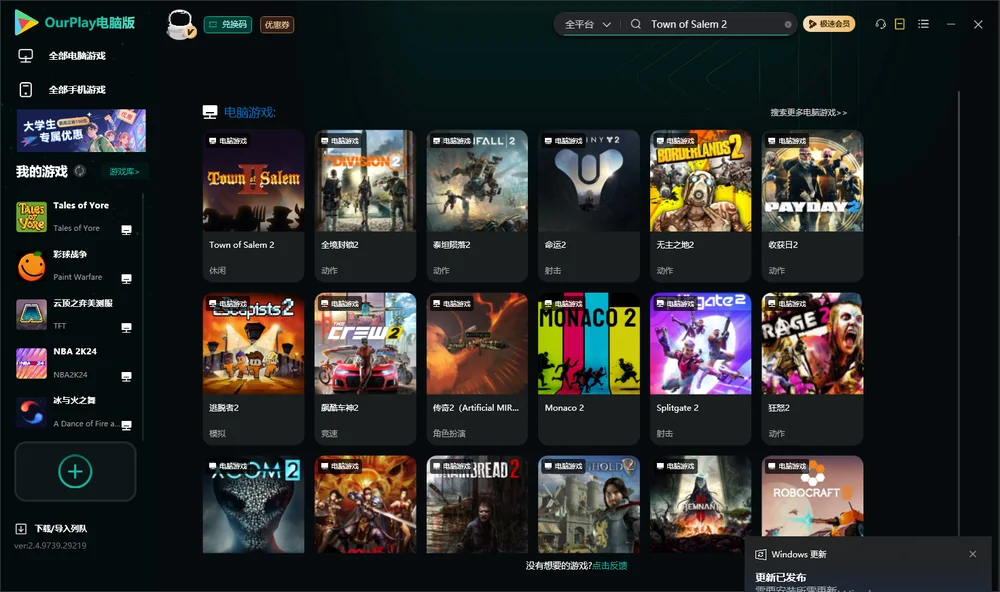Image resolution: width=1000 pixels, height=592 pixels.
Task: Click the PC icon on TFT row
Action: 126,327
